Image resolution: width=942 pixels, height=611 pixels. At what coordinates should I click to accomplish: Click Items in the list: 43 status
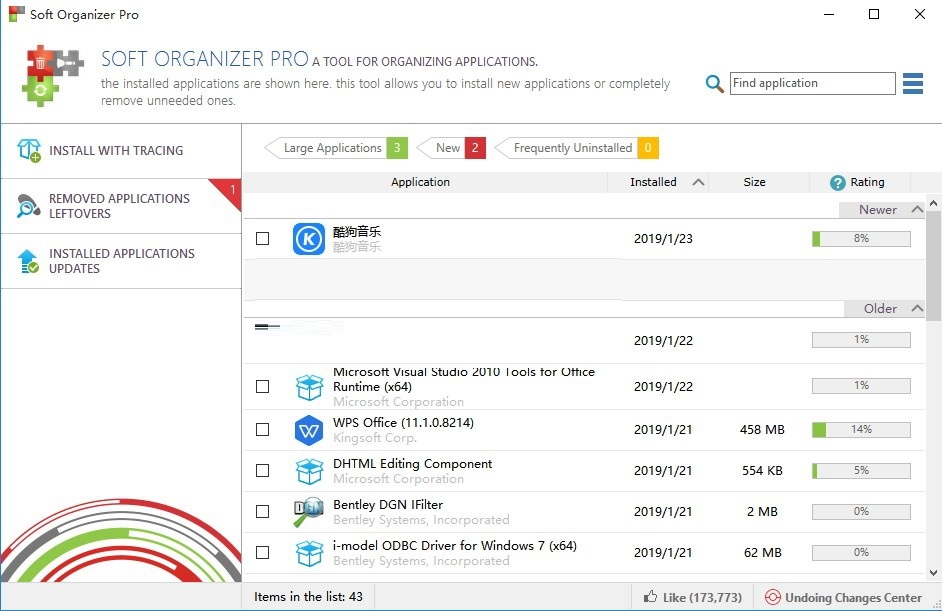point(308,597)
